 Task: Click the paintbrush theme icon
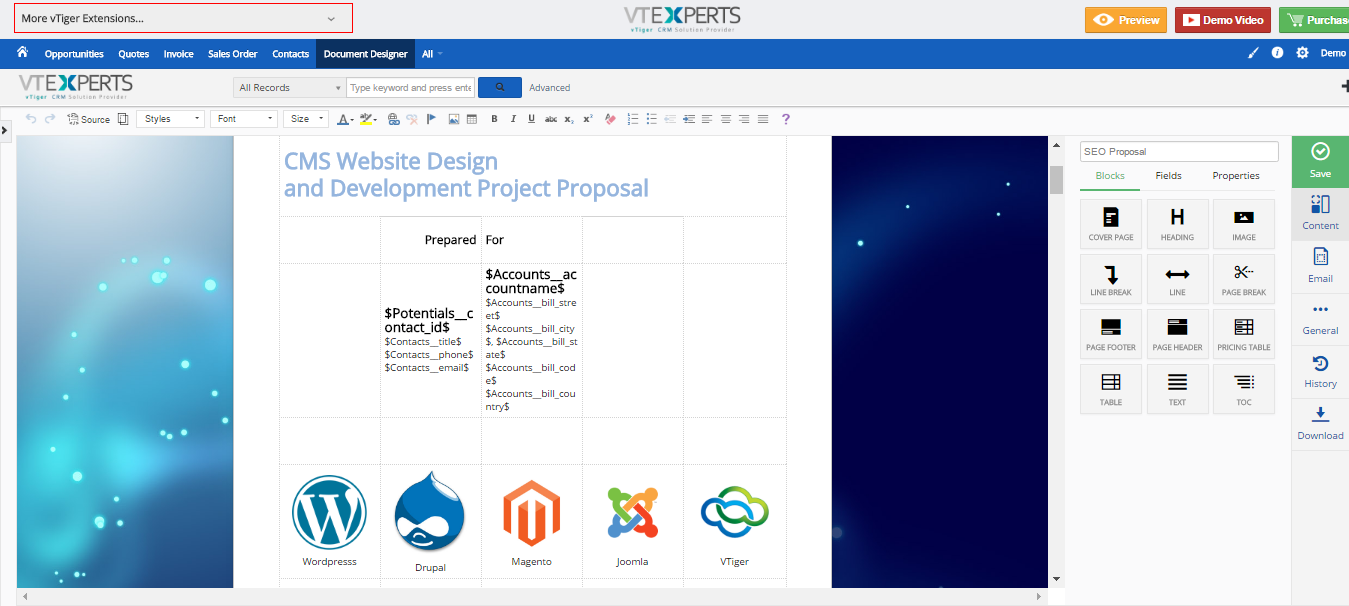coord(1253,53)
